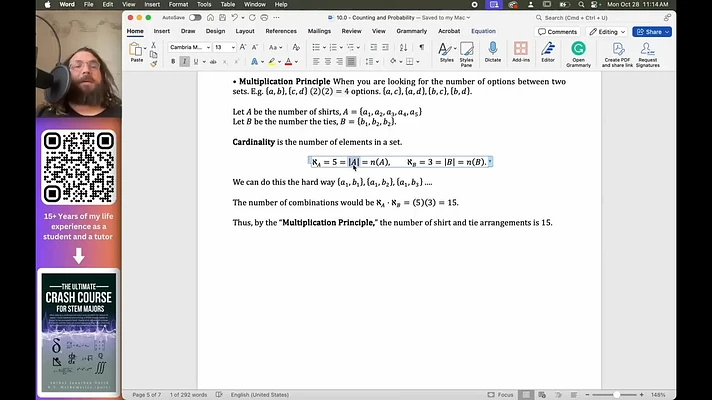Open the Change Case Aa dropdown
Image resolution: width=712 pixels, height=400 pixels.
(275, 47)
